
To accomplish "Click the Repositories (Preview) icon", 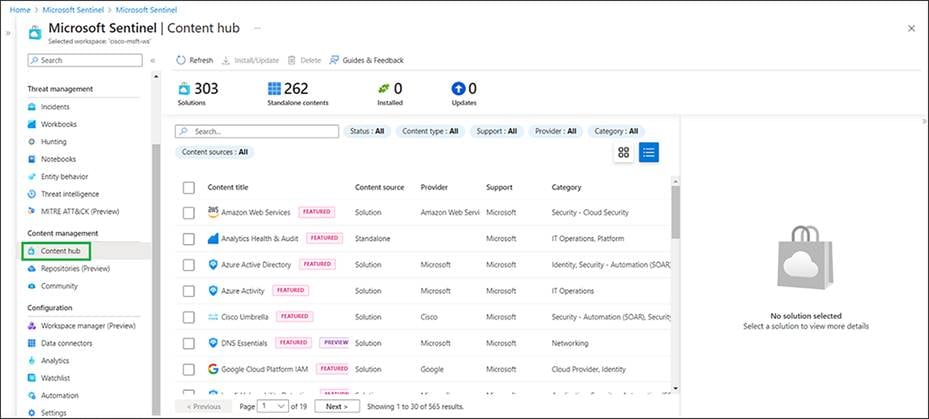I will coord(32,268).
